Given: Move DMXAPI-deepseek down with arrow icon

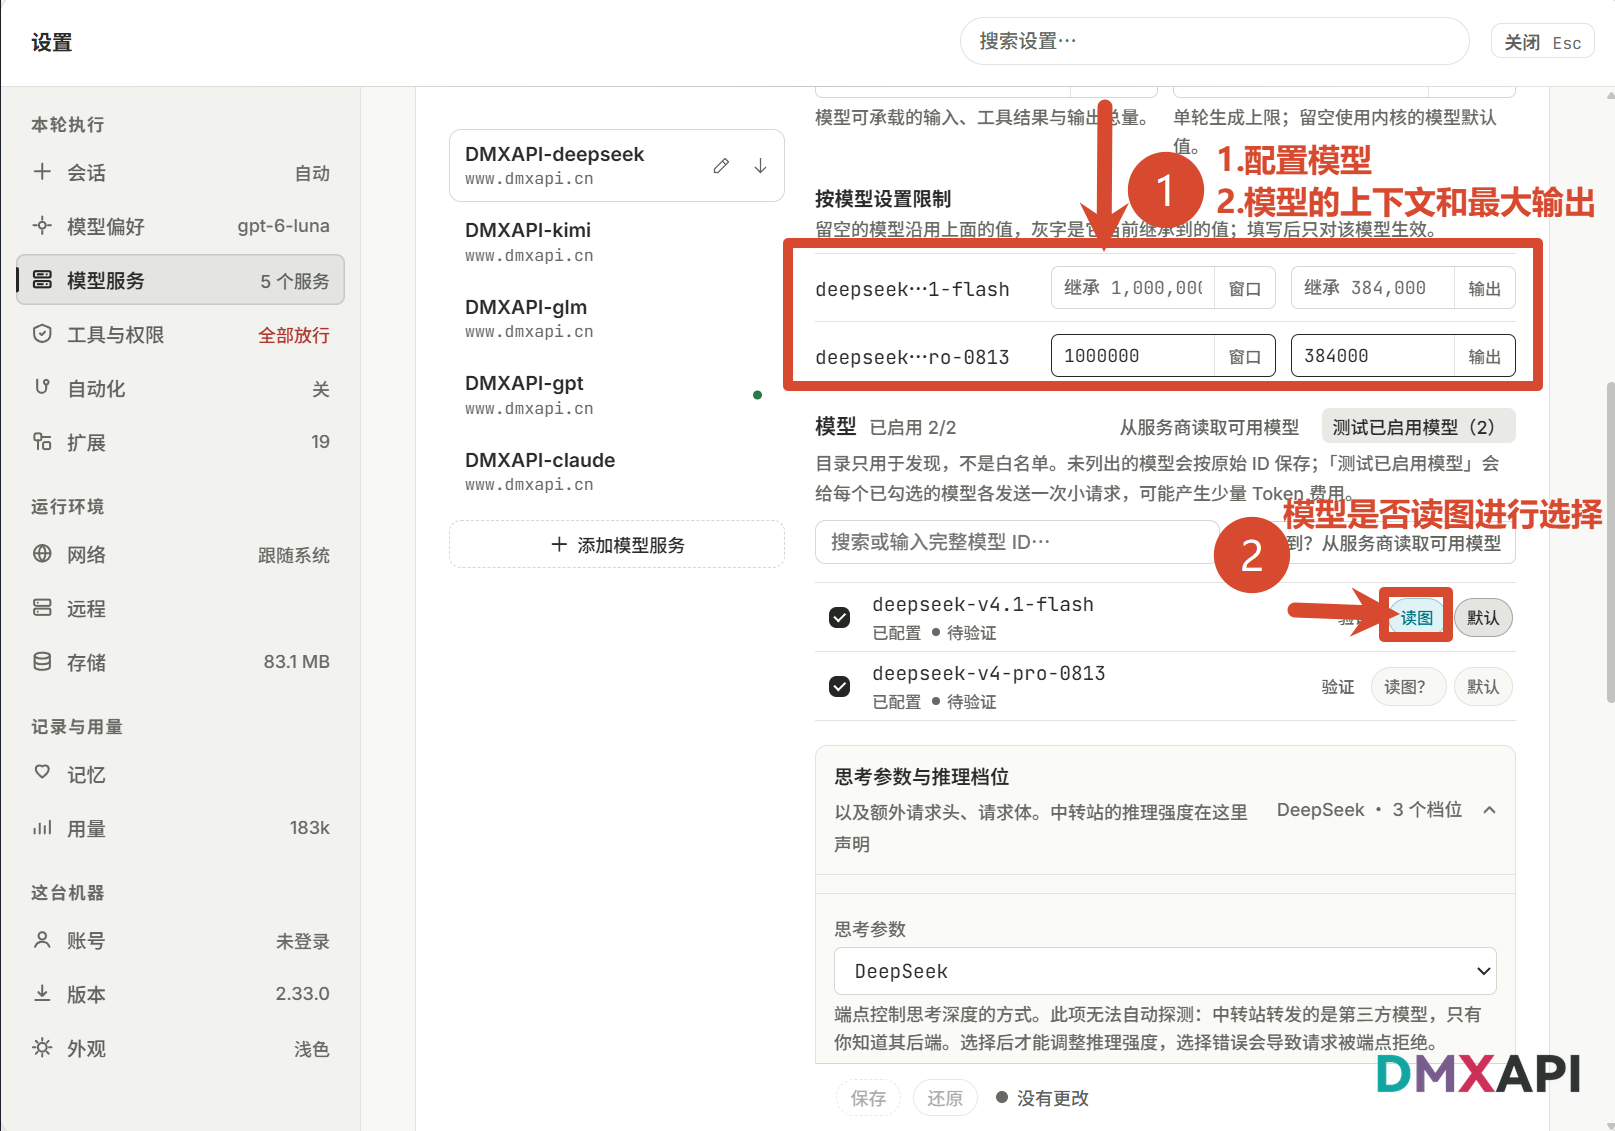Looking at the screenshot, I should pyautogui.click(x=760, y=166).
